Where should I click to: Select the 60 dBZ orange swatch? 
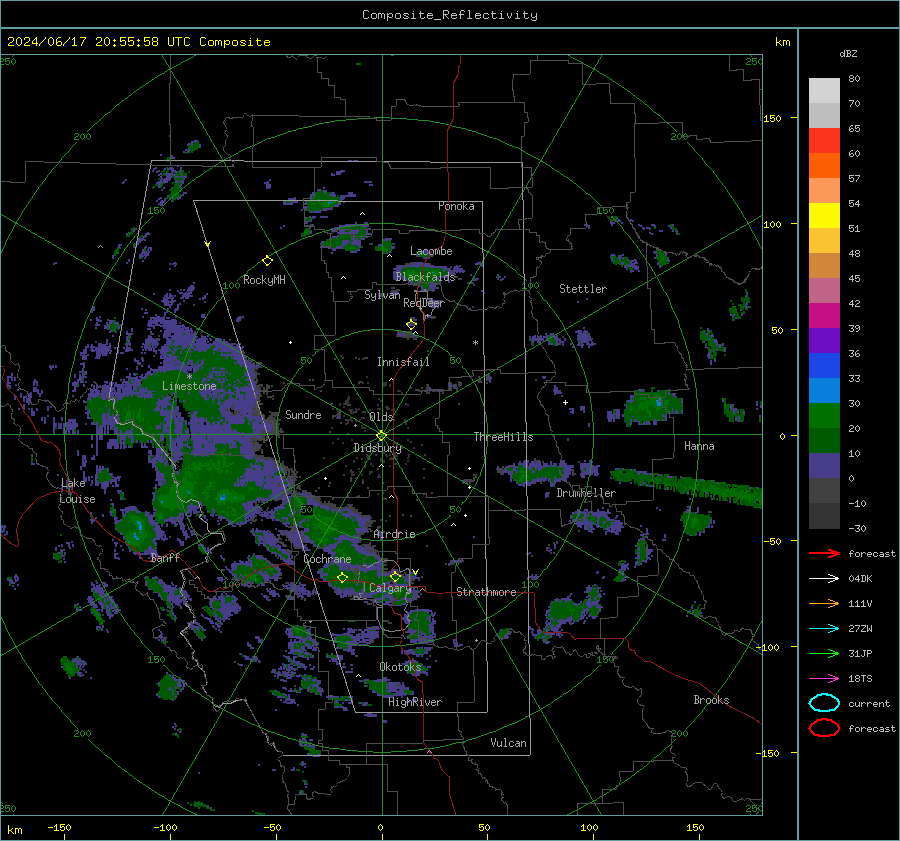824,165
